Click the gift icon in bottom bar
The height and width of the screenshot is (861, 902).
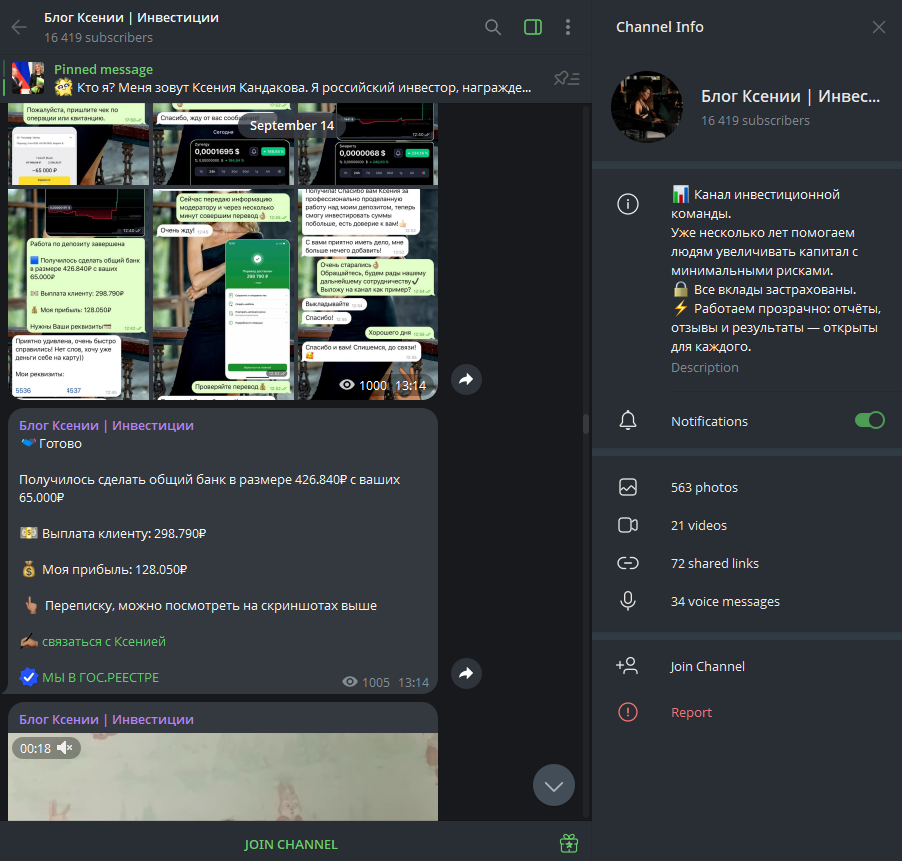pyautogui.click(x=569, y=844)
